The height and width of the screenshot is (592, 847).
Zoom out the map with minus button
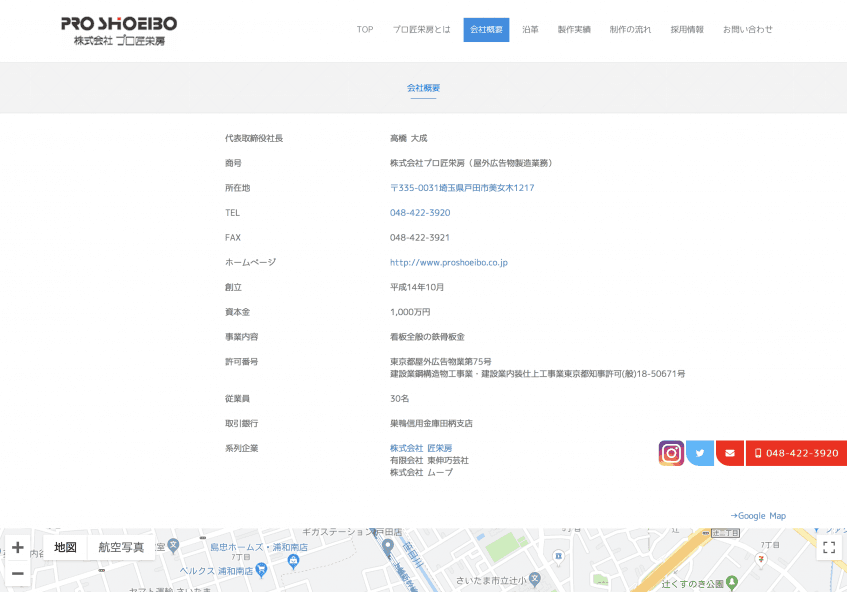(18, 573)
